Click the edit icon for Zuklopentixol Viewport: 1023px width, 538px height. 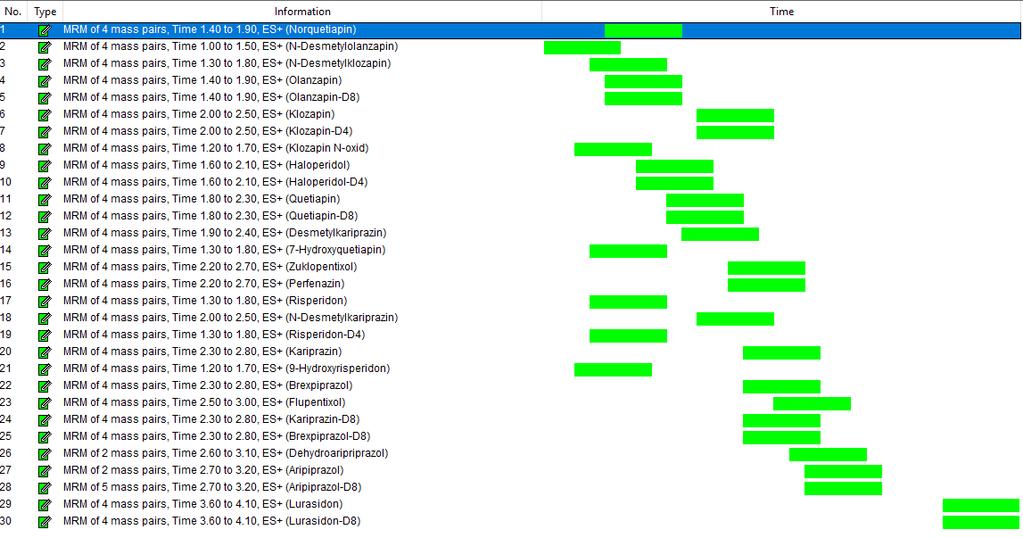(44, 267)
